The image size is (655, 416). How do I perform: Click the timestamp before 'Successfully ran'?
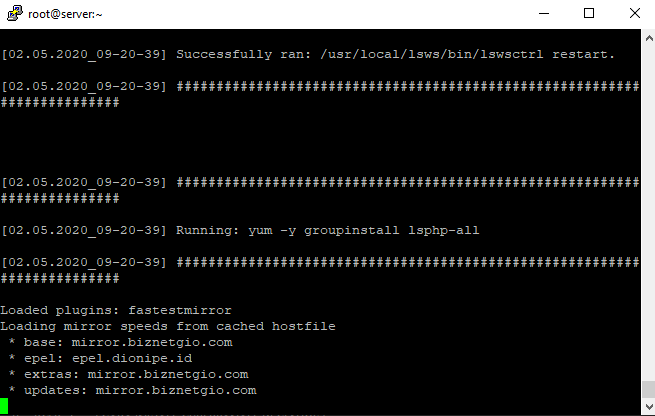[84, 54]
